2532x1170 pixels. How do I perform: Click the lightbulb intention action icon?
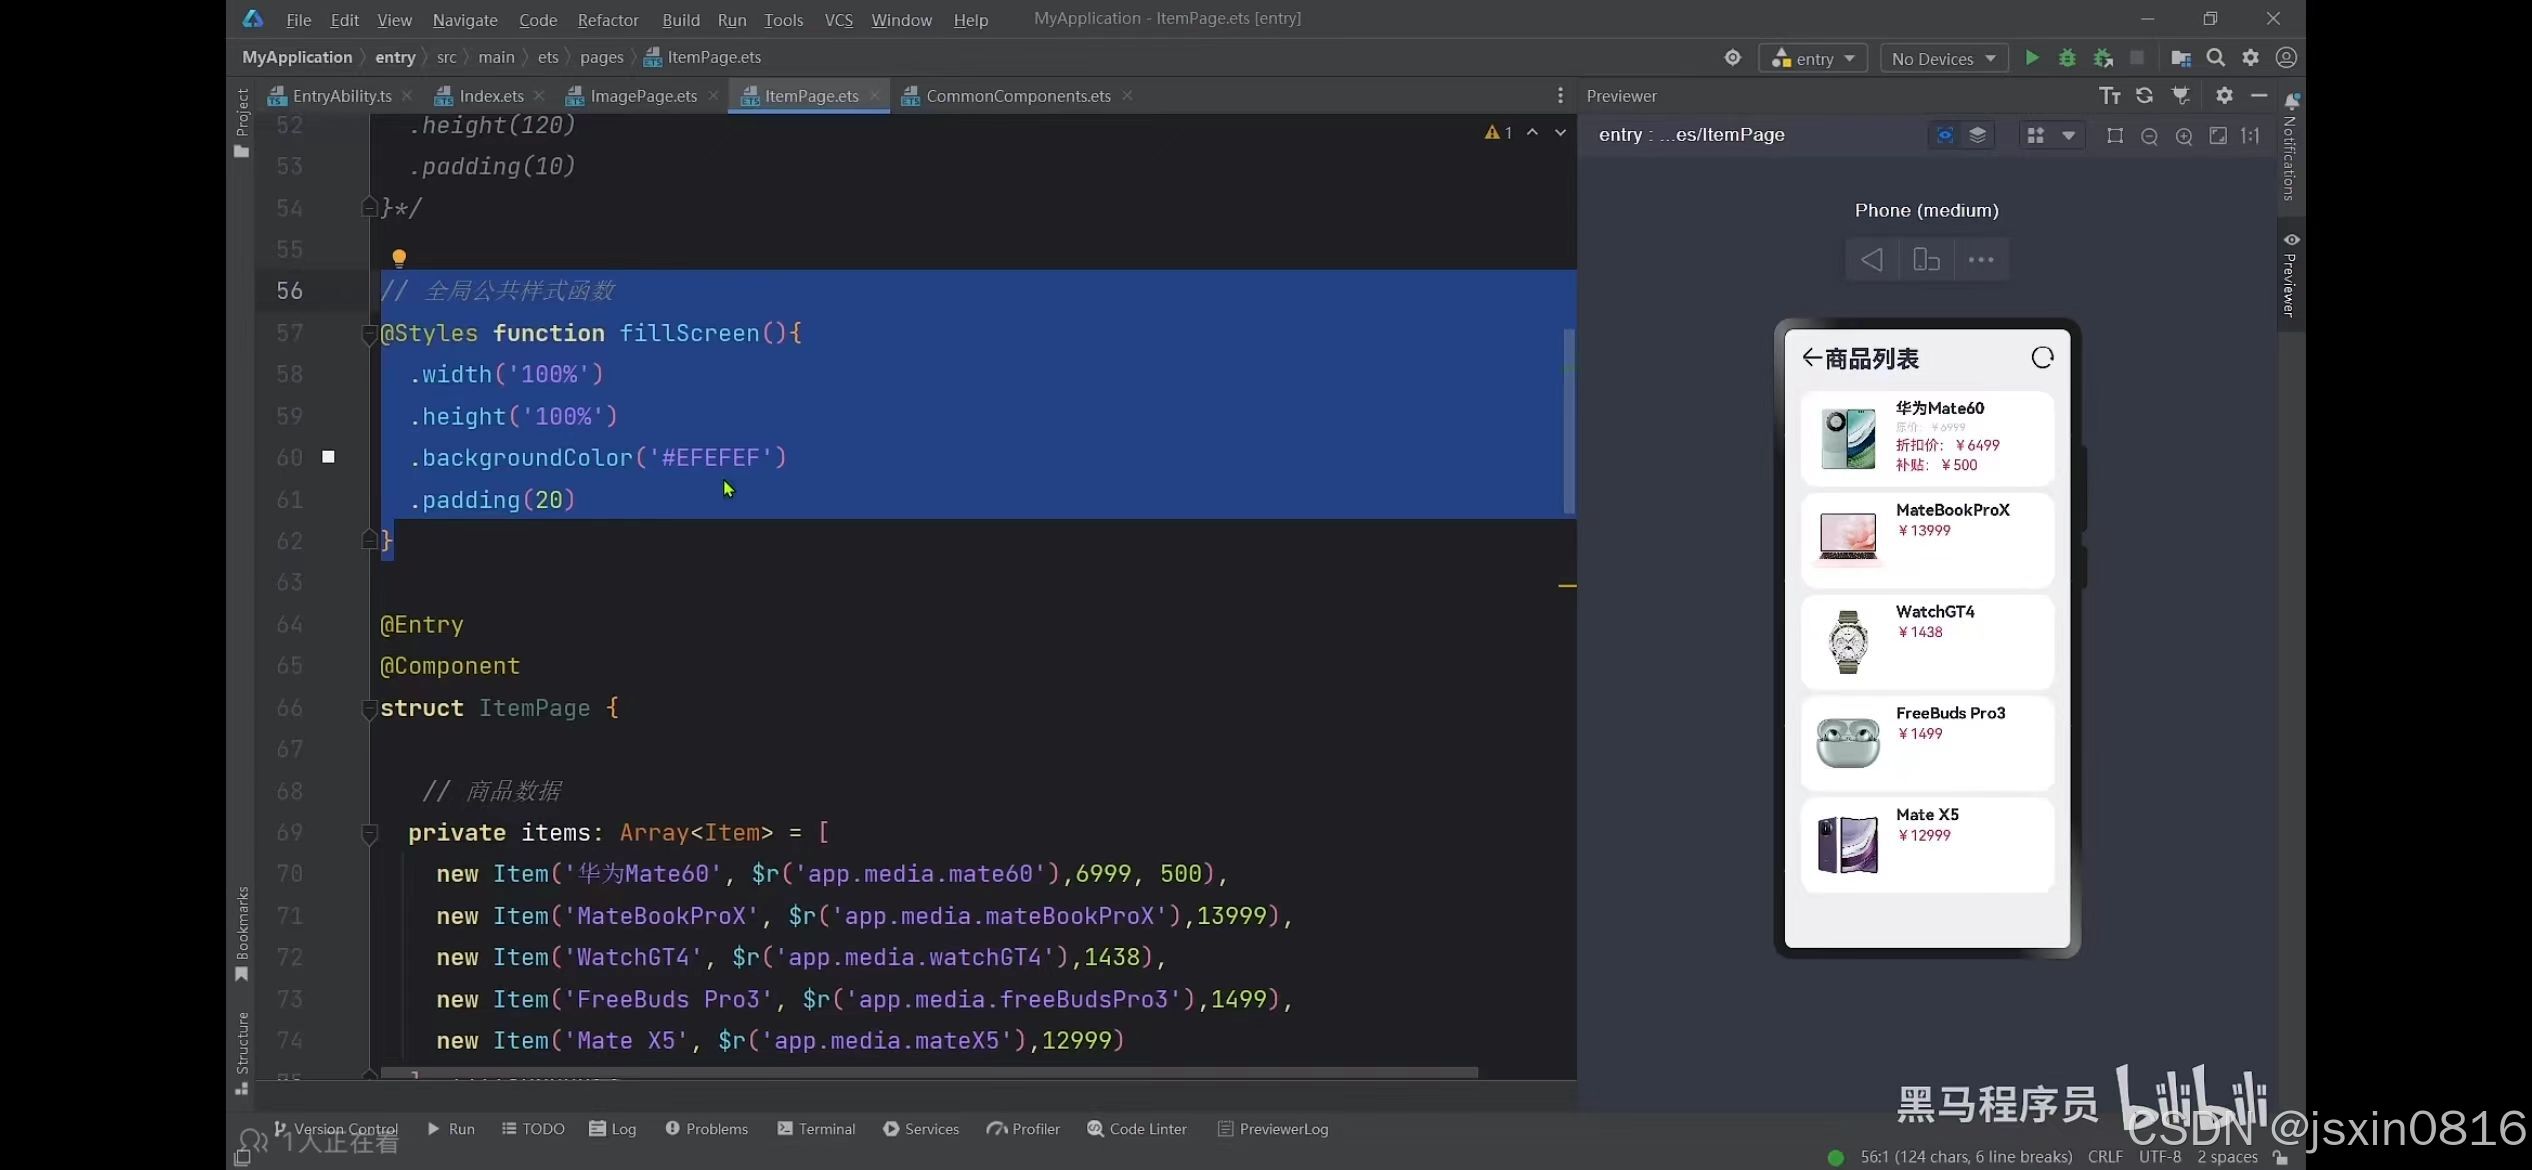(x=399, y=258)
